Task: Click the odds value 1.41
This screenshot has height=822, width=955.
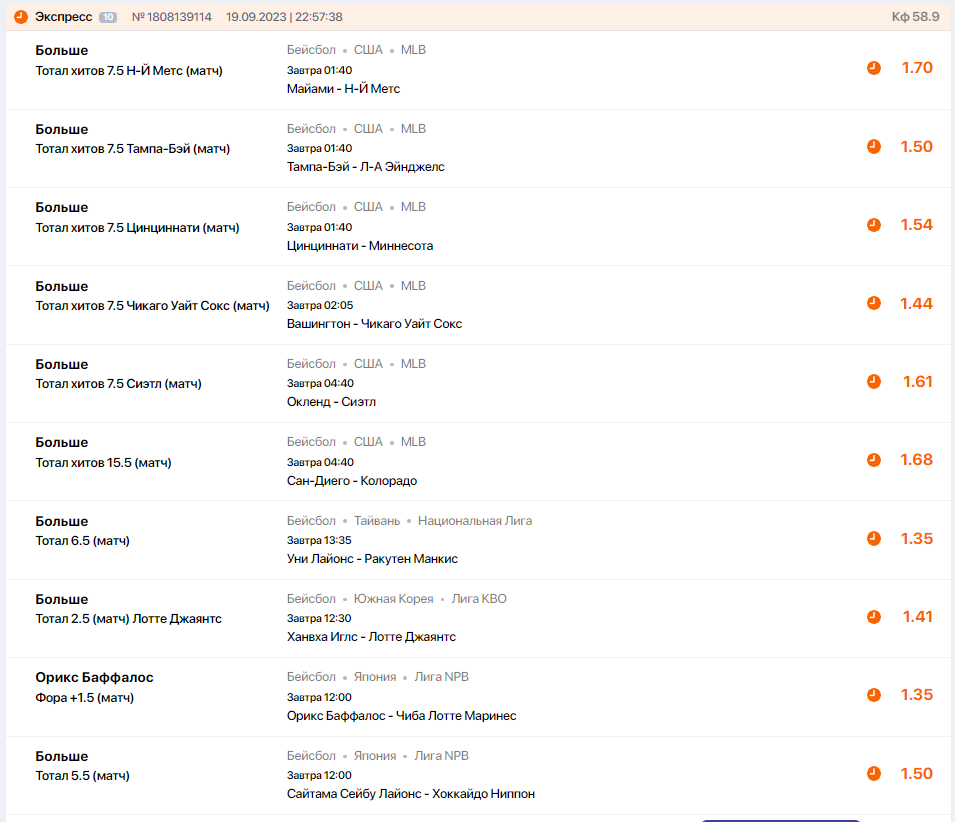Action: click(918, 617)
